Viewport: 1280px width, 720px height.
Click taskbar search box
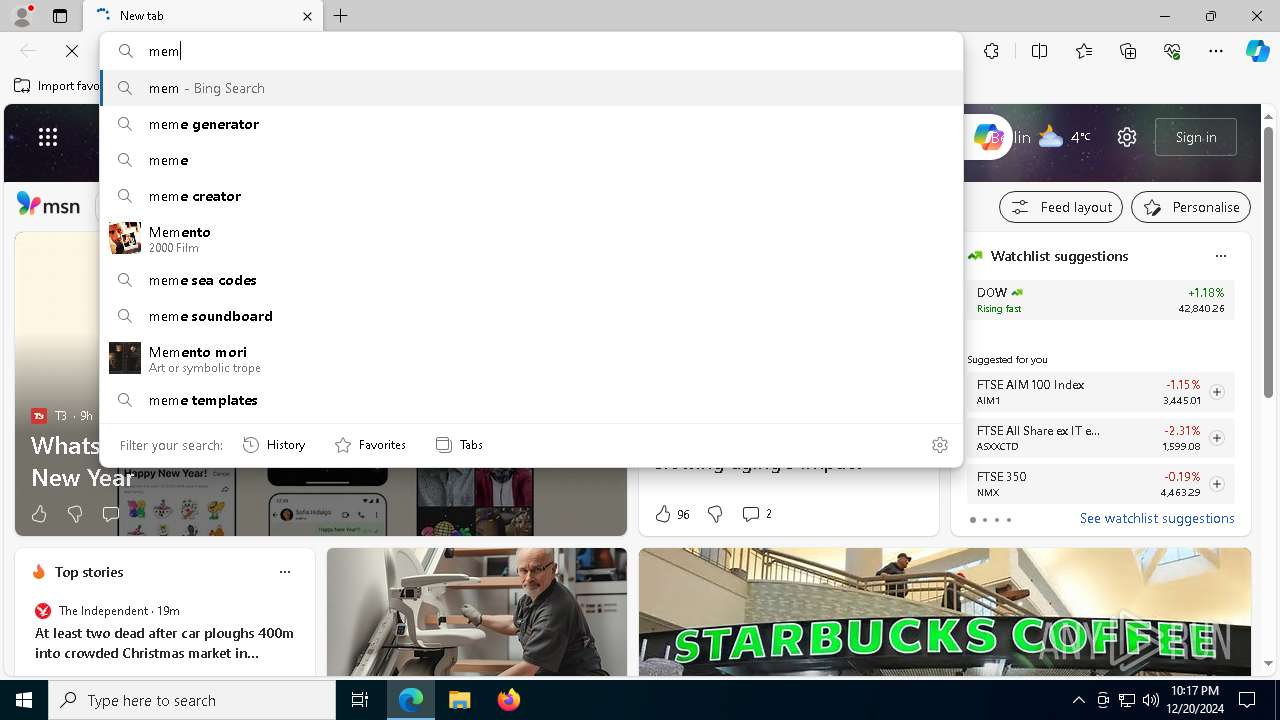(x=192, y=700)
